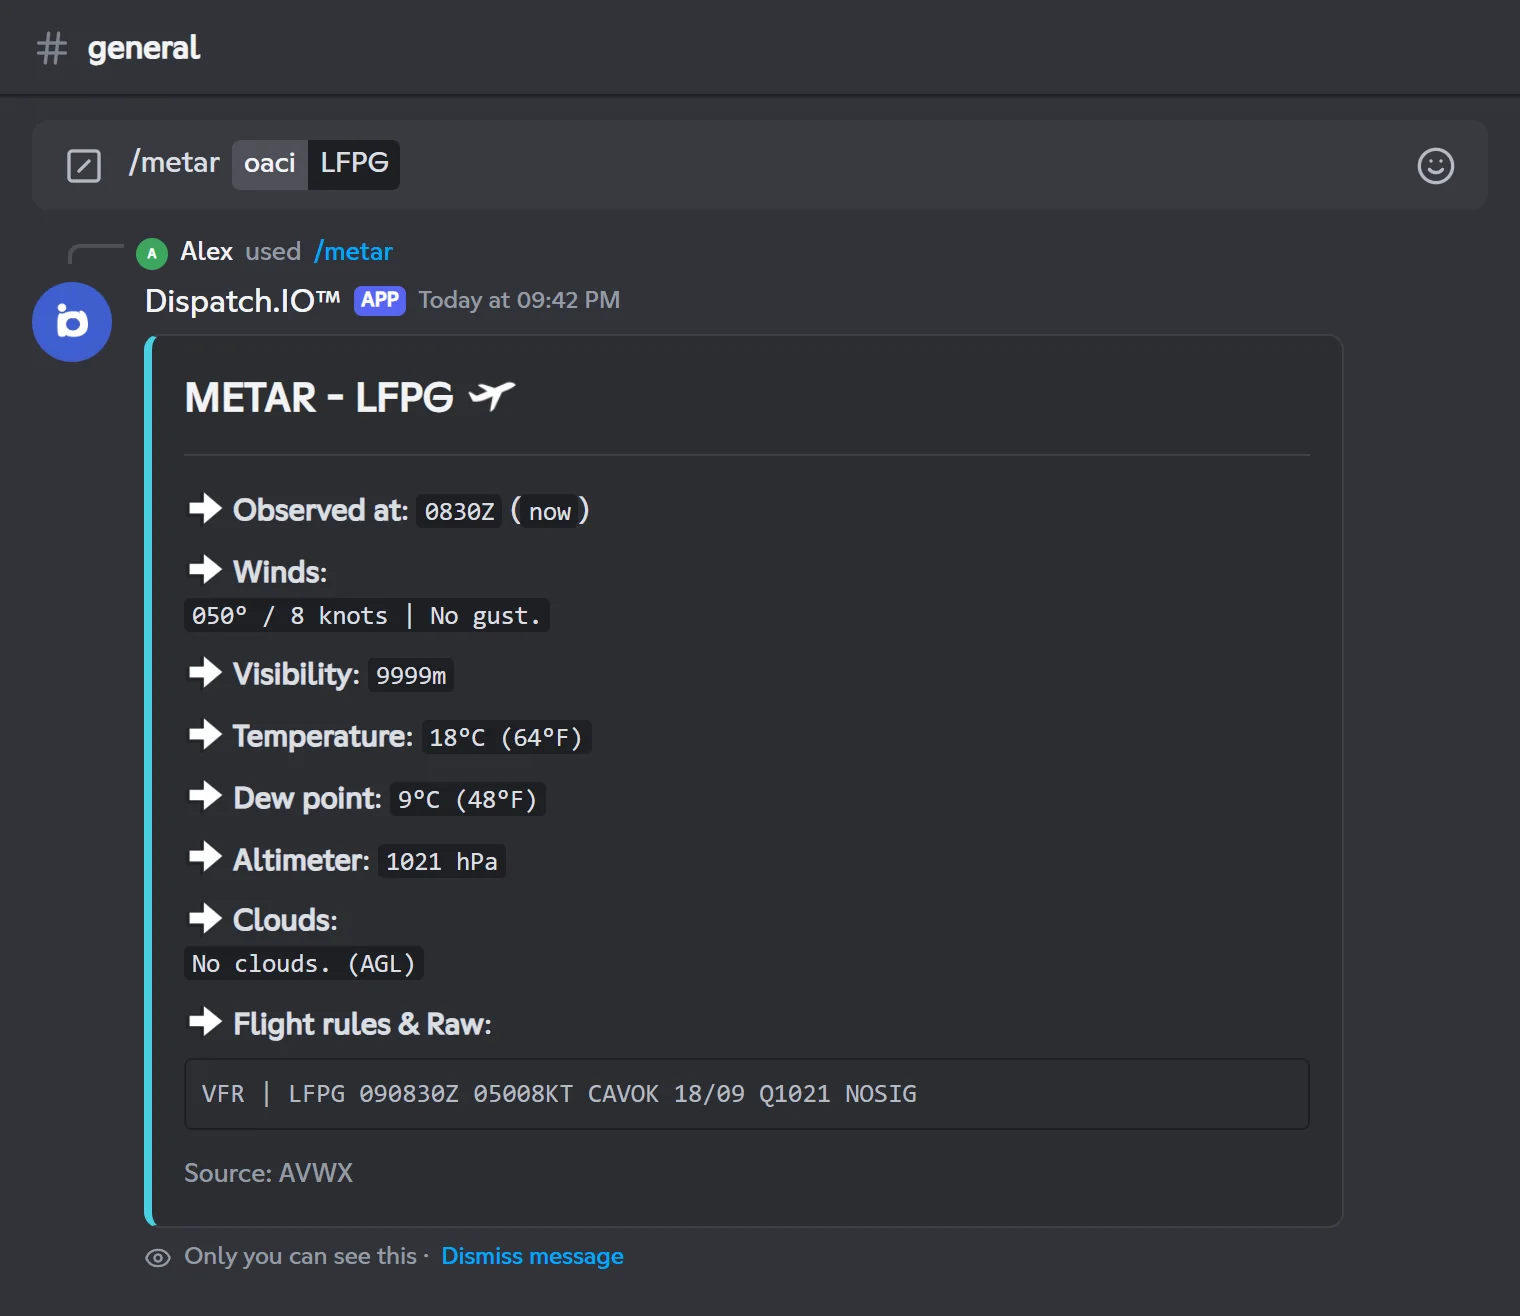Click the arrow icon next to Dew point
1520x1316 pixels.
pos(205,797)
